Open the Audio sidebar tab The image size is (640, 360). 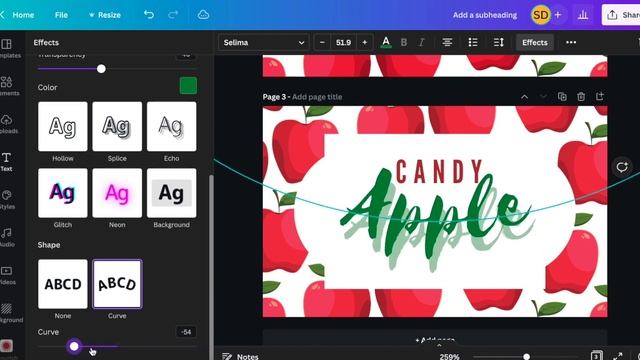[x=7, y=238]
